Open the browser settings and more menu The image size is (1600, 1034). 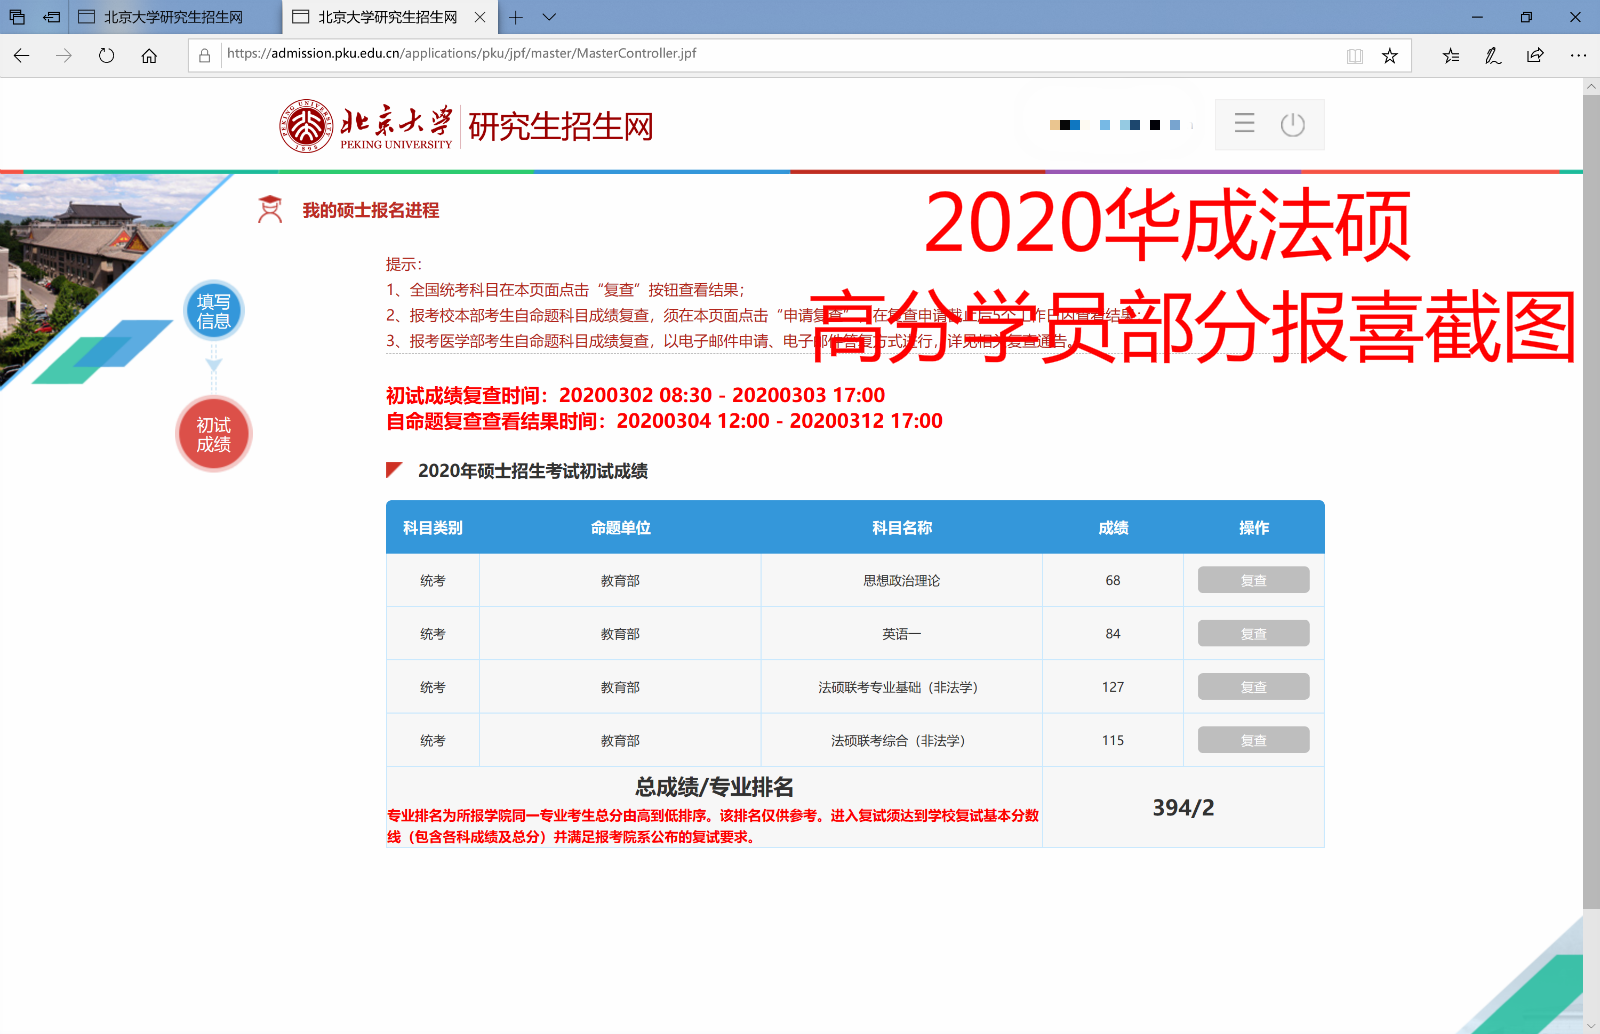tap(1578, 56)
